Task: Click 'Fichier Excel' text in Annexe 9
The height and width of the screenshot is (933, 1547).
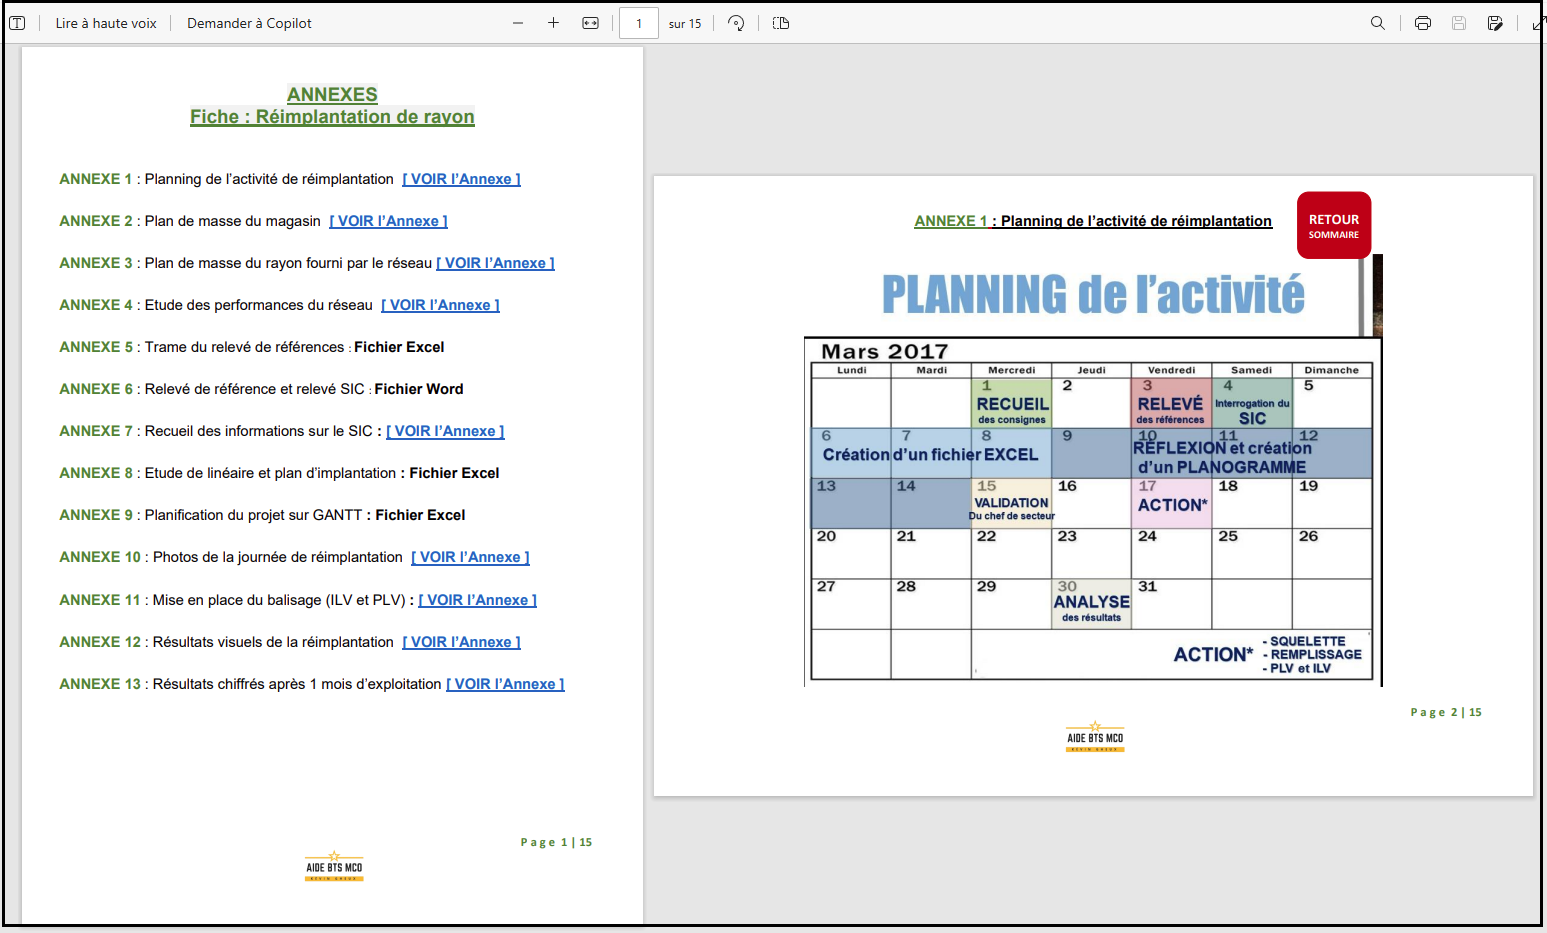Action: [420, 515]
